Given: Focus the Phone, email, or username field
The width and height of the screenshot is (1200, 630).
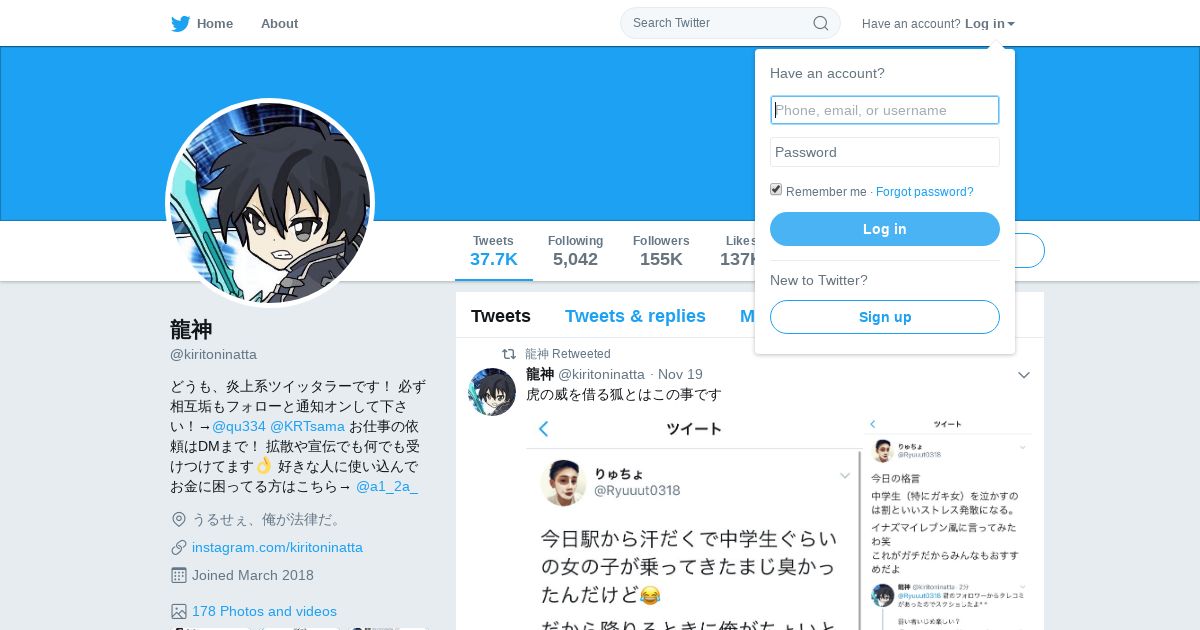Looking at the screenshot, I should [x=885, y=110].
